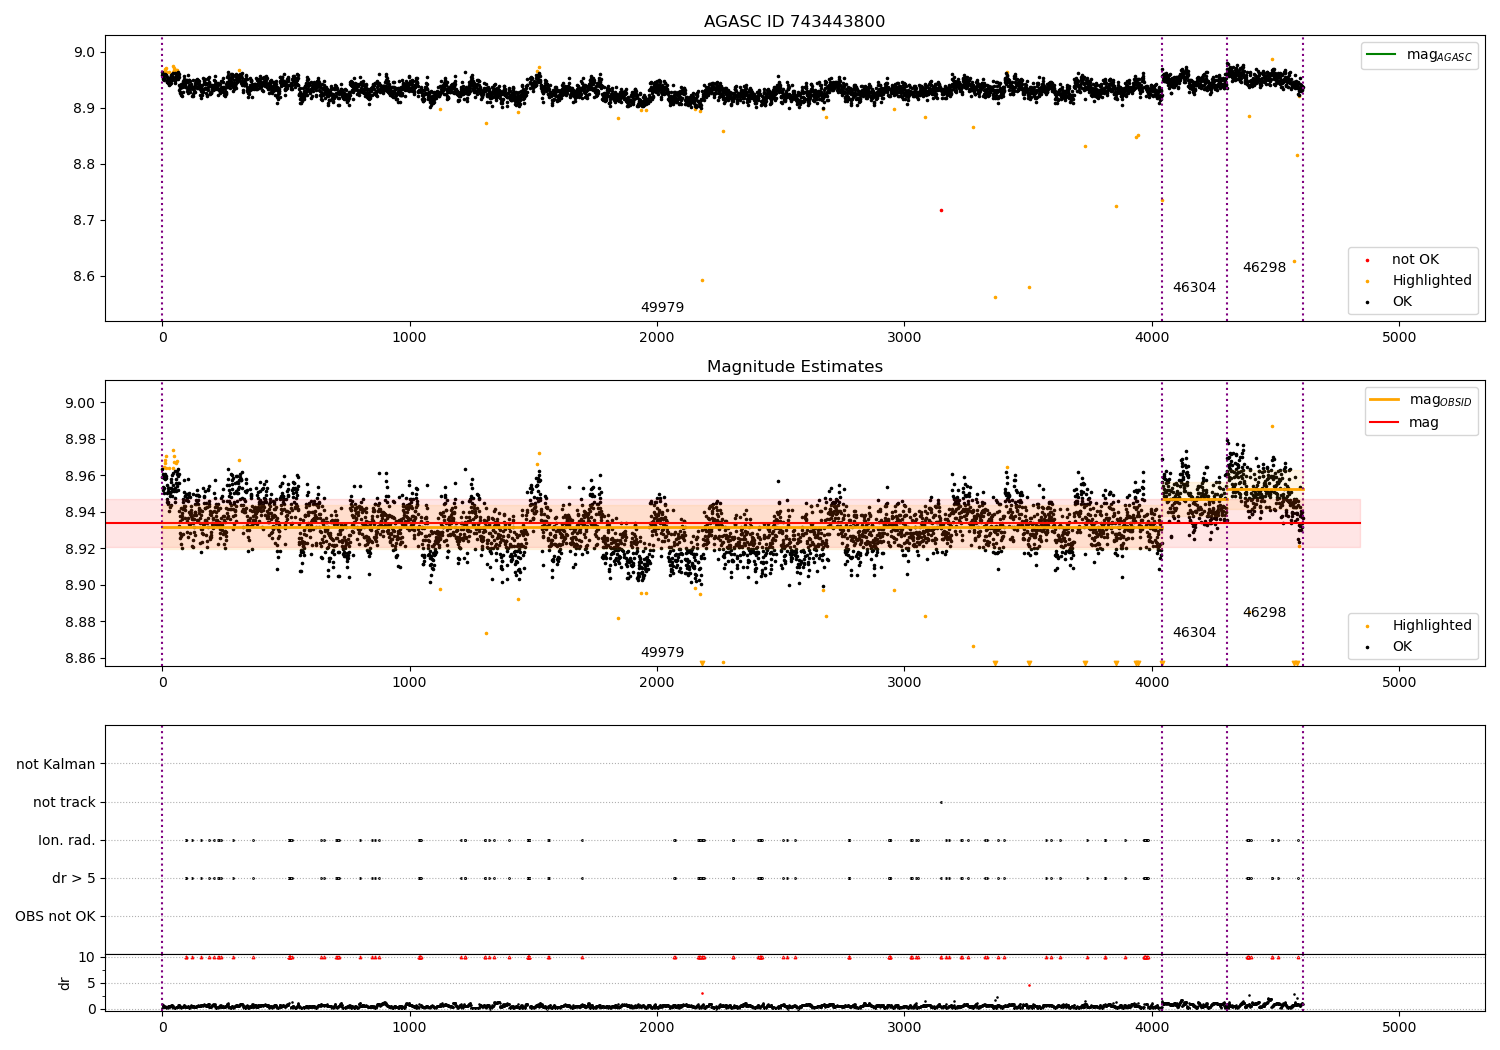The image size is (1500, 1050).
Task: Click the 49979 annotation in the top plot
Action: (662, 308)
